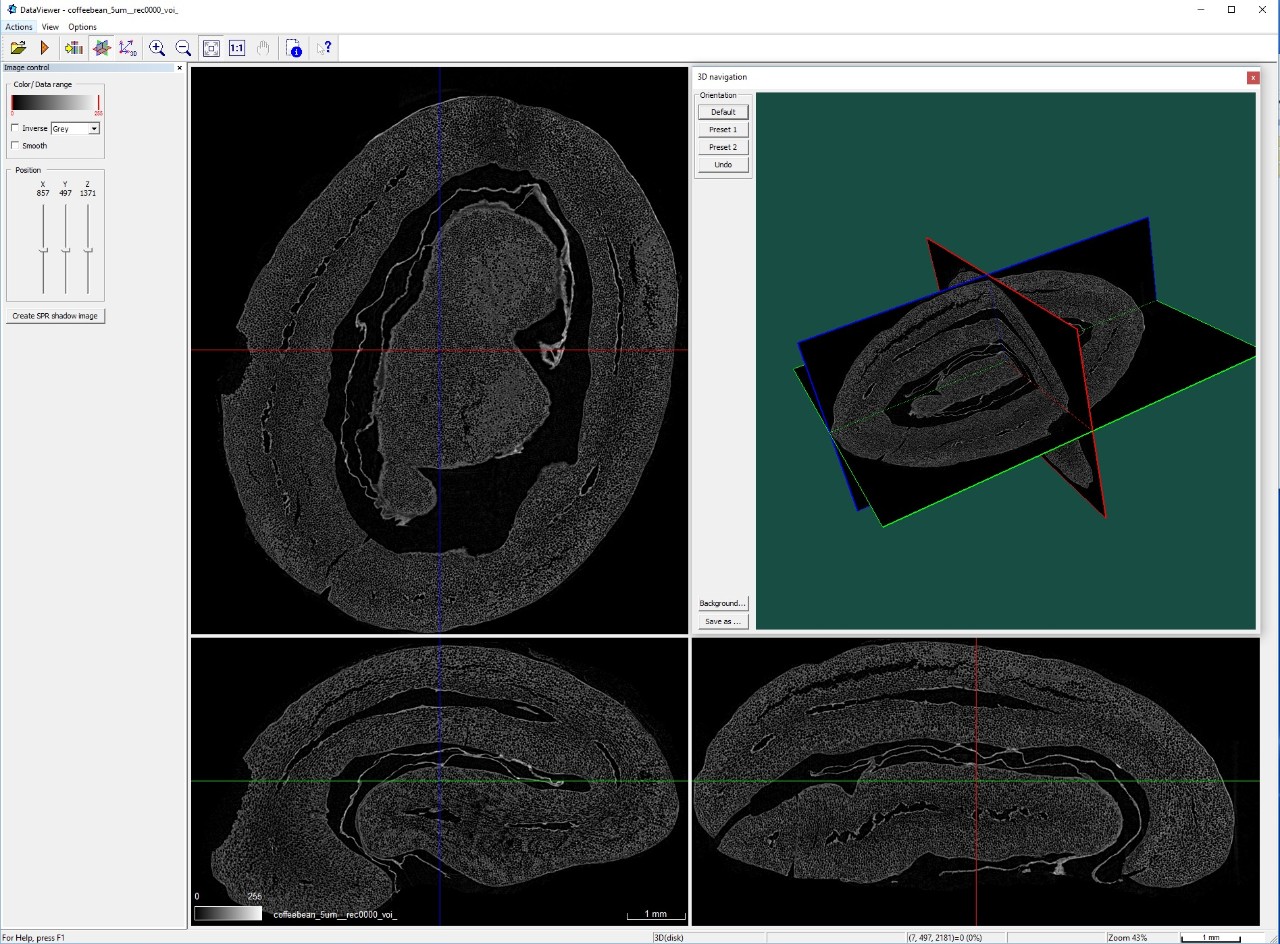Enable the Inverse checkbox
This screenshot has height=944, width=1280.
point(16,128)
